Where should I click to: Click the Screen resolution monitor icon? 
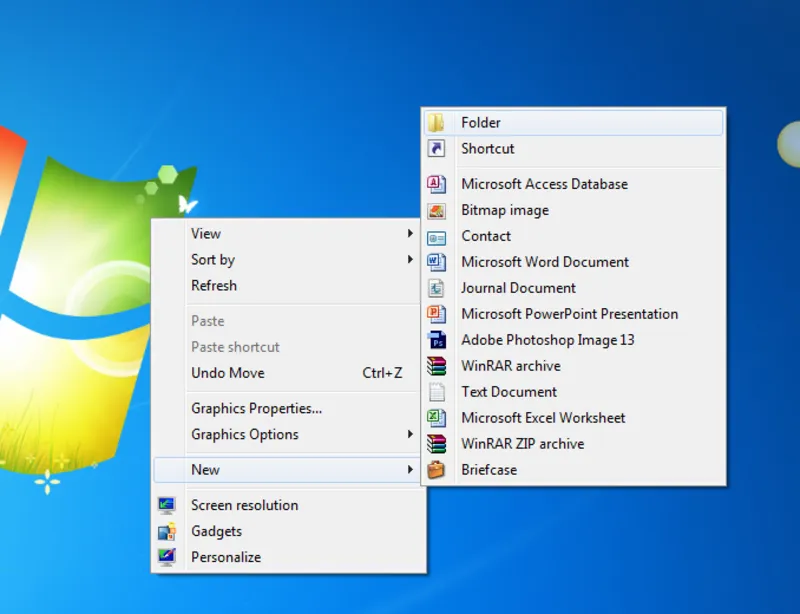point(166,505)
